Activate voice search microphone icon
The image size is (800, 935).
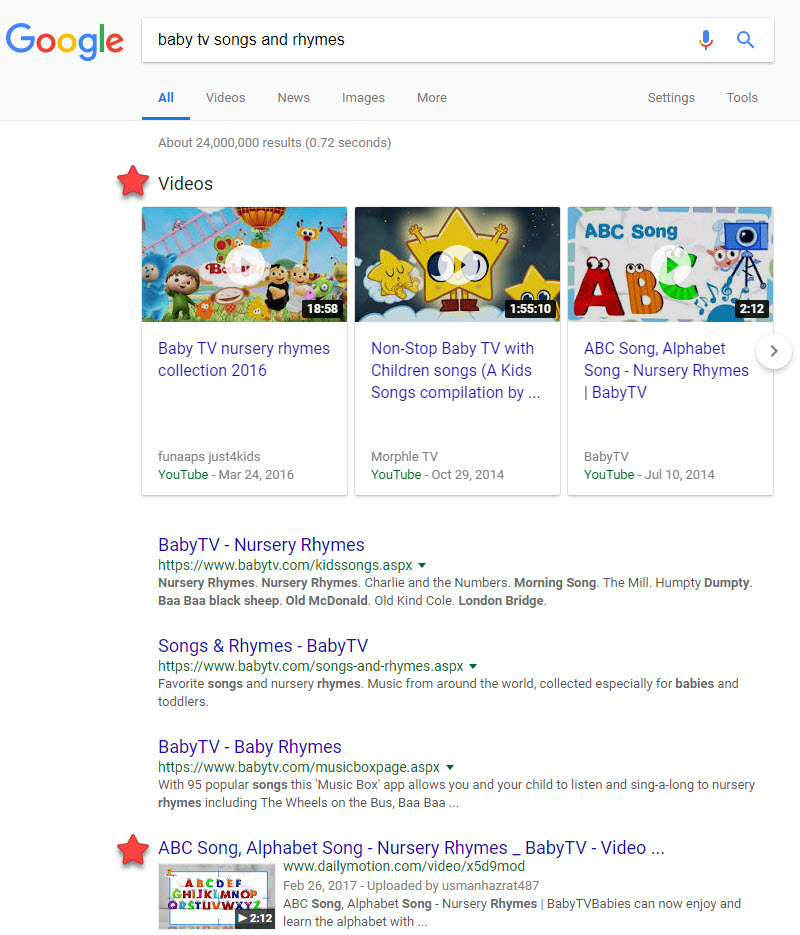tap(706, 40)
